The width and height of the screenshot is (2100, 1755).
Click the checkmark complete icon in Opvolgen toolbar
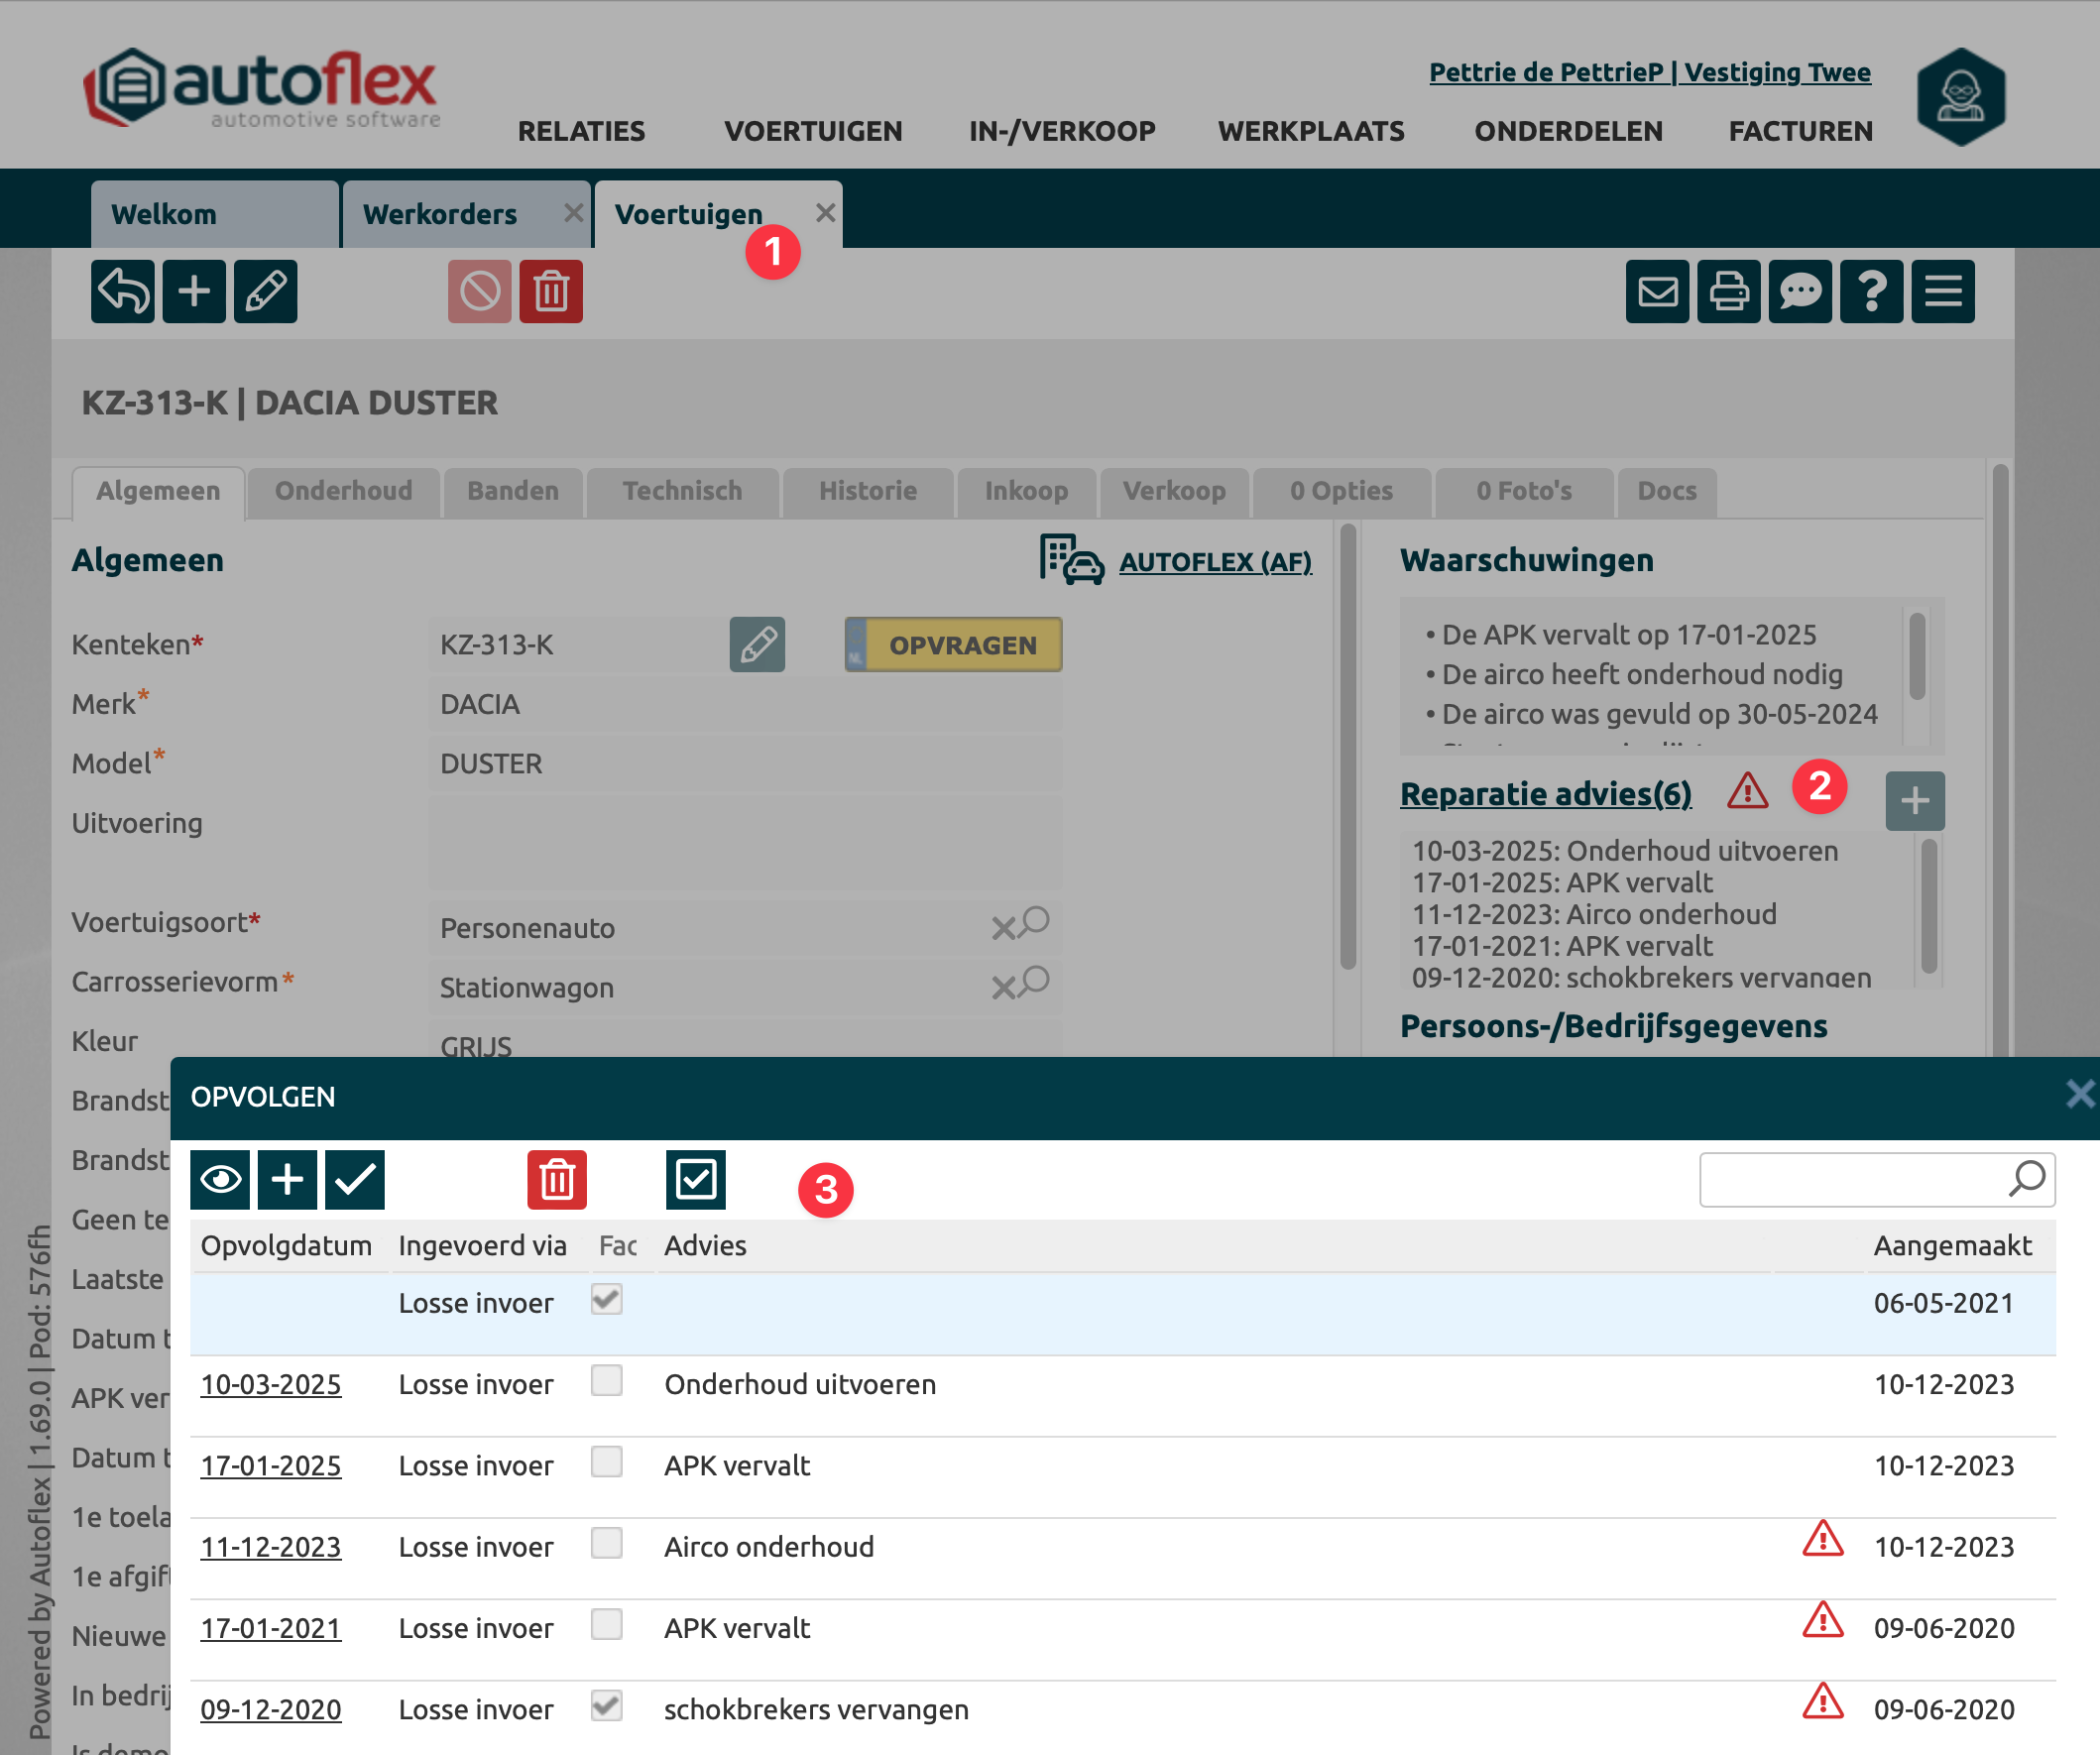(x=355, y=1180)
